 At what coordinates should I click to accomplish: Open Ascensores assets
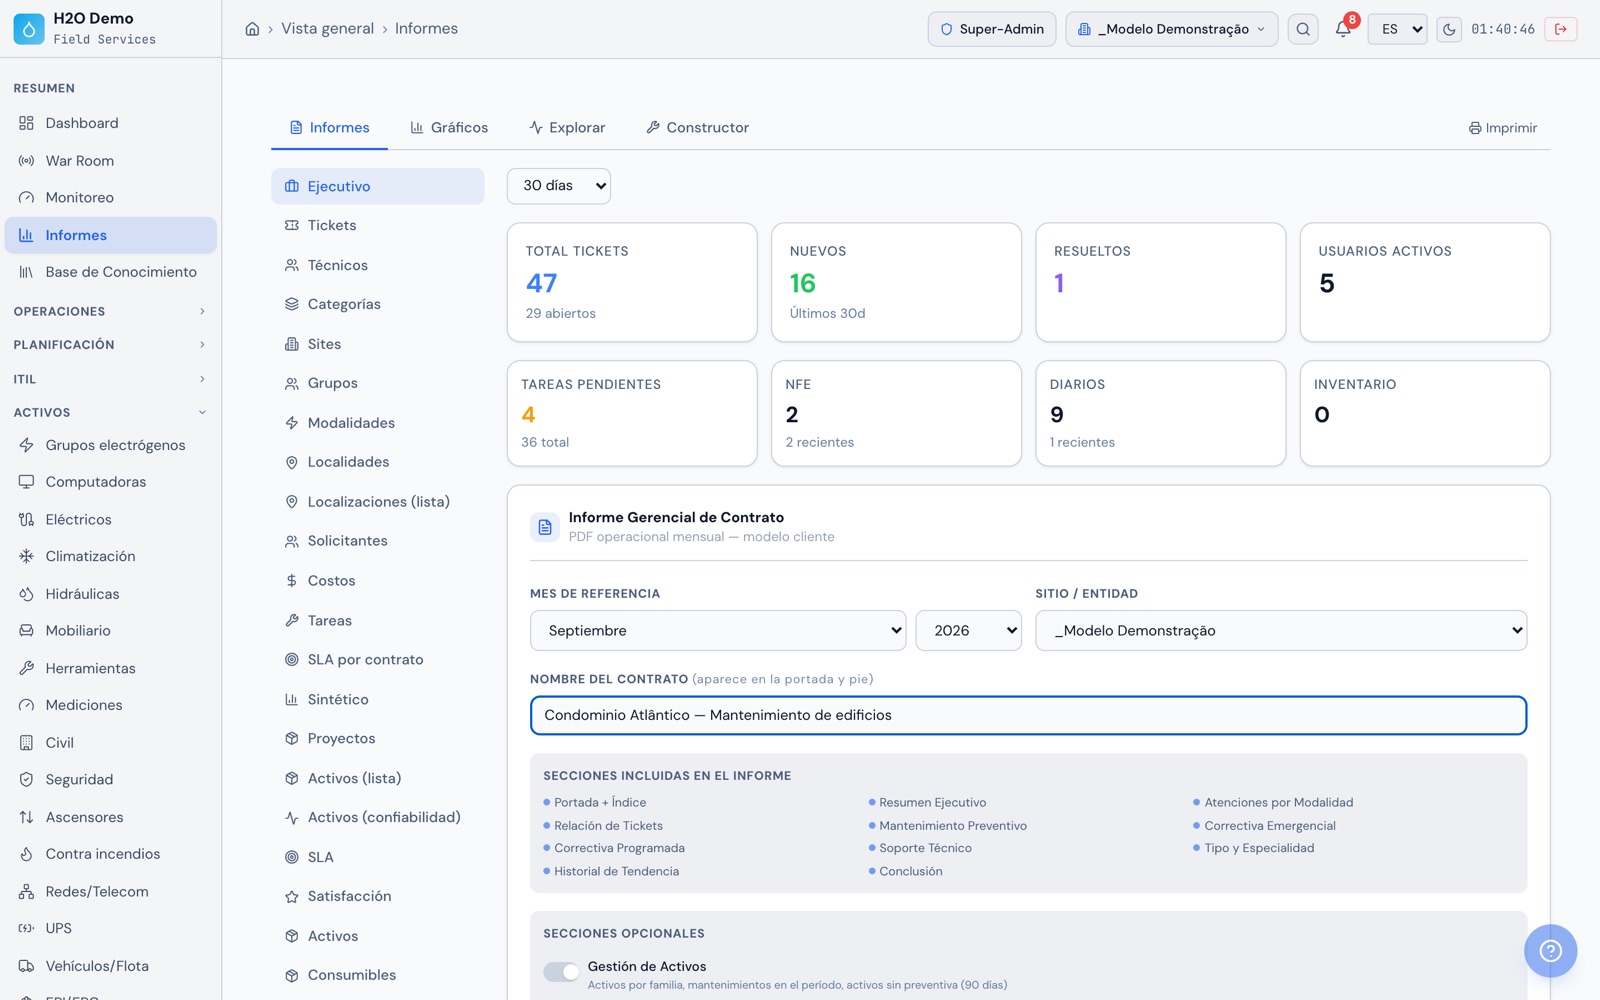tap(111, 817)
